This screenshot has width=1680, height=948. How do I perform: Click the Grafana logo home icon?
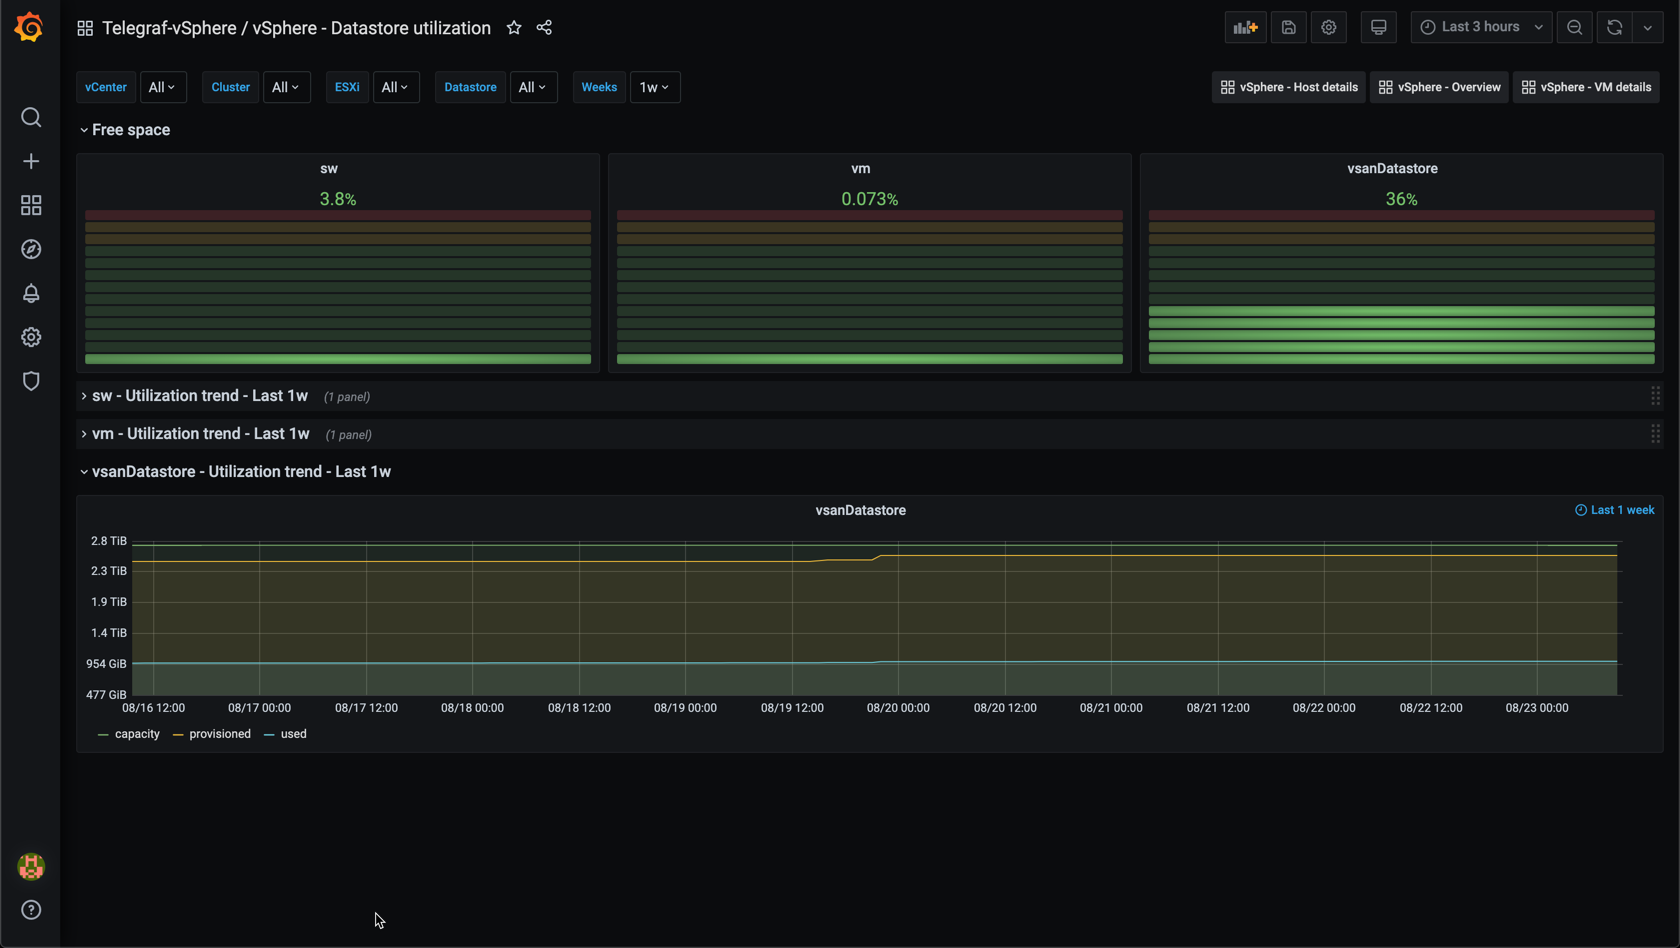coord(29,27)
